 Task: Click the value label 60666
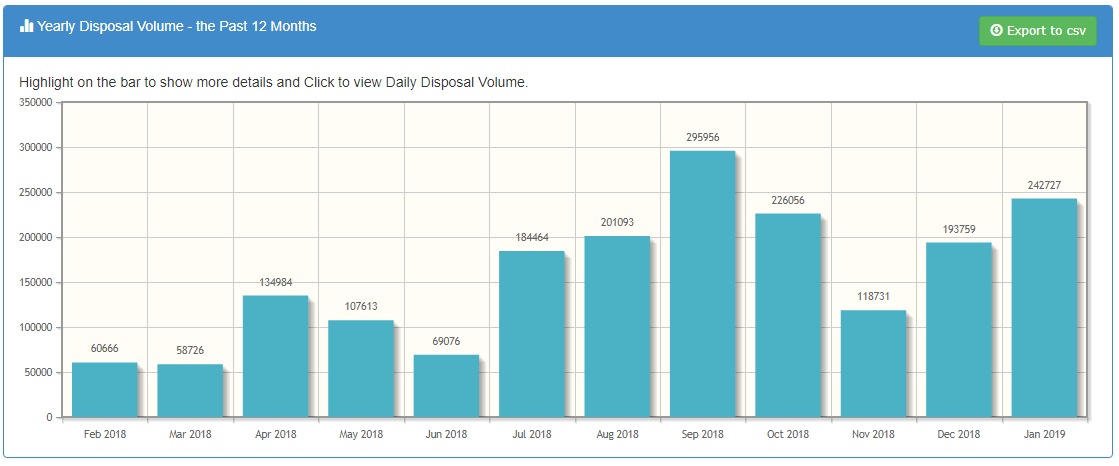(x=105, y=349)
